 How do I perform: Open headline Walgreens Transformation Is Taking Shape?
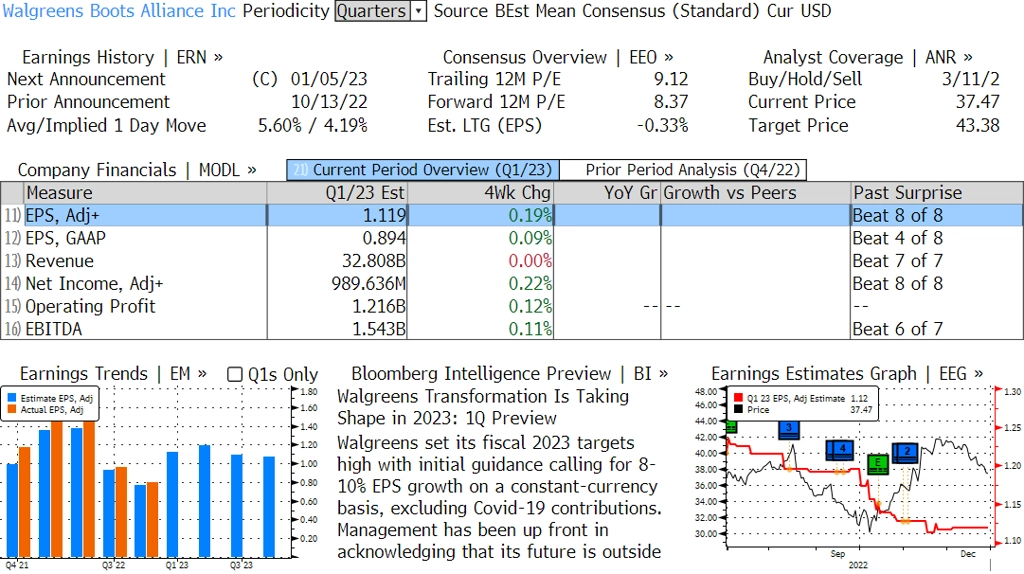tap(483, 407)
